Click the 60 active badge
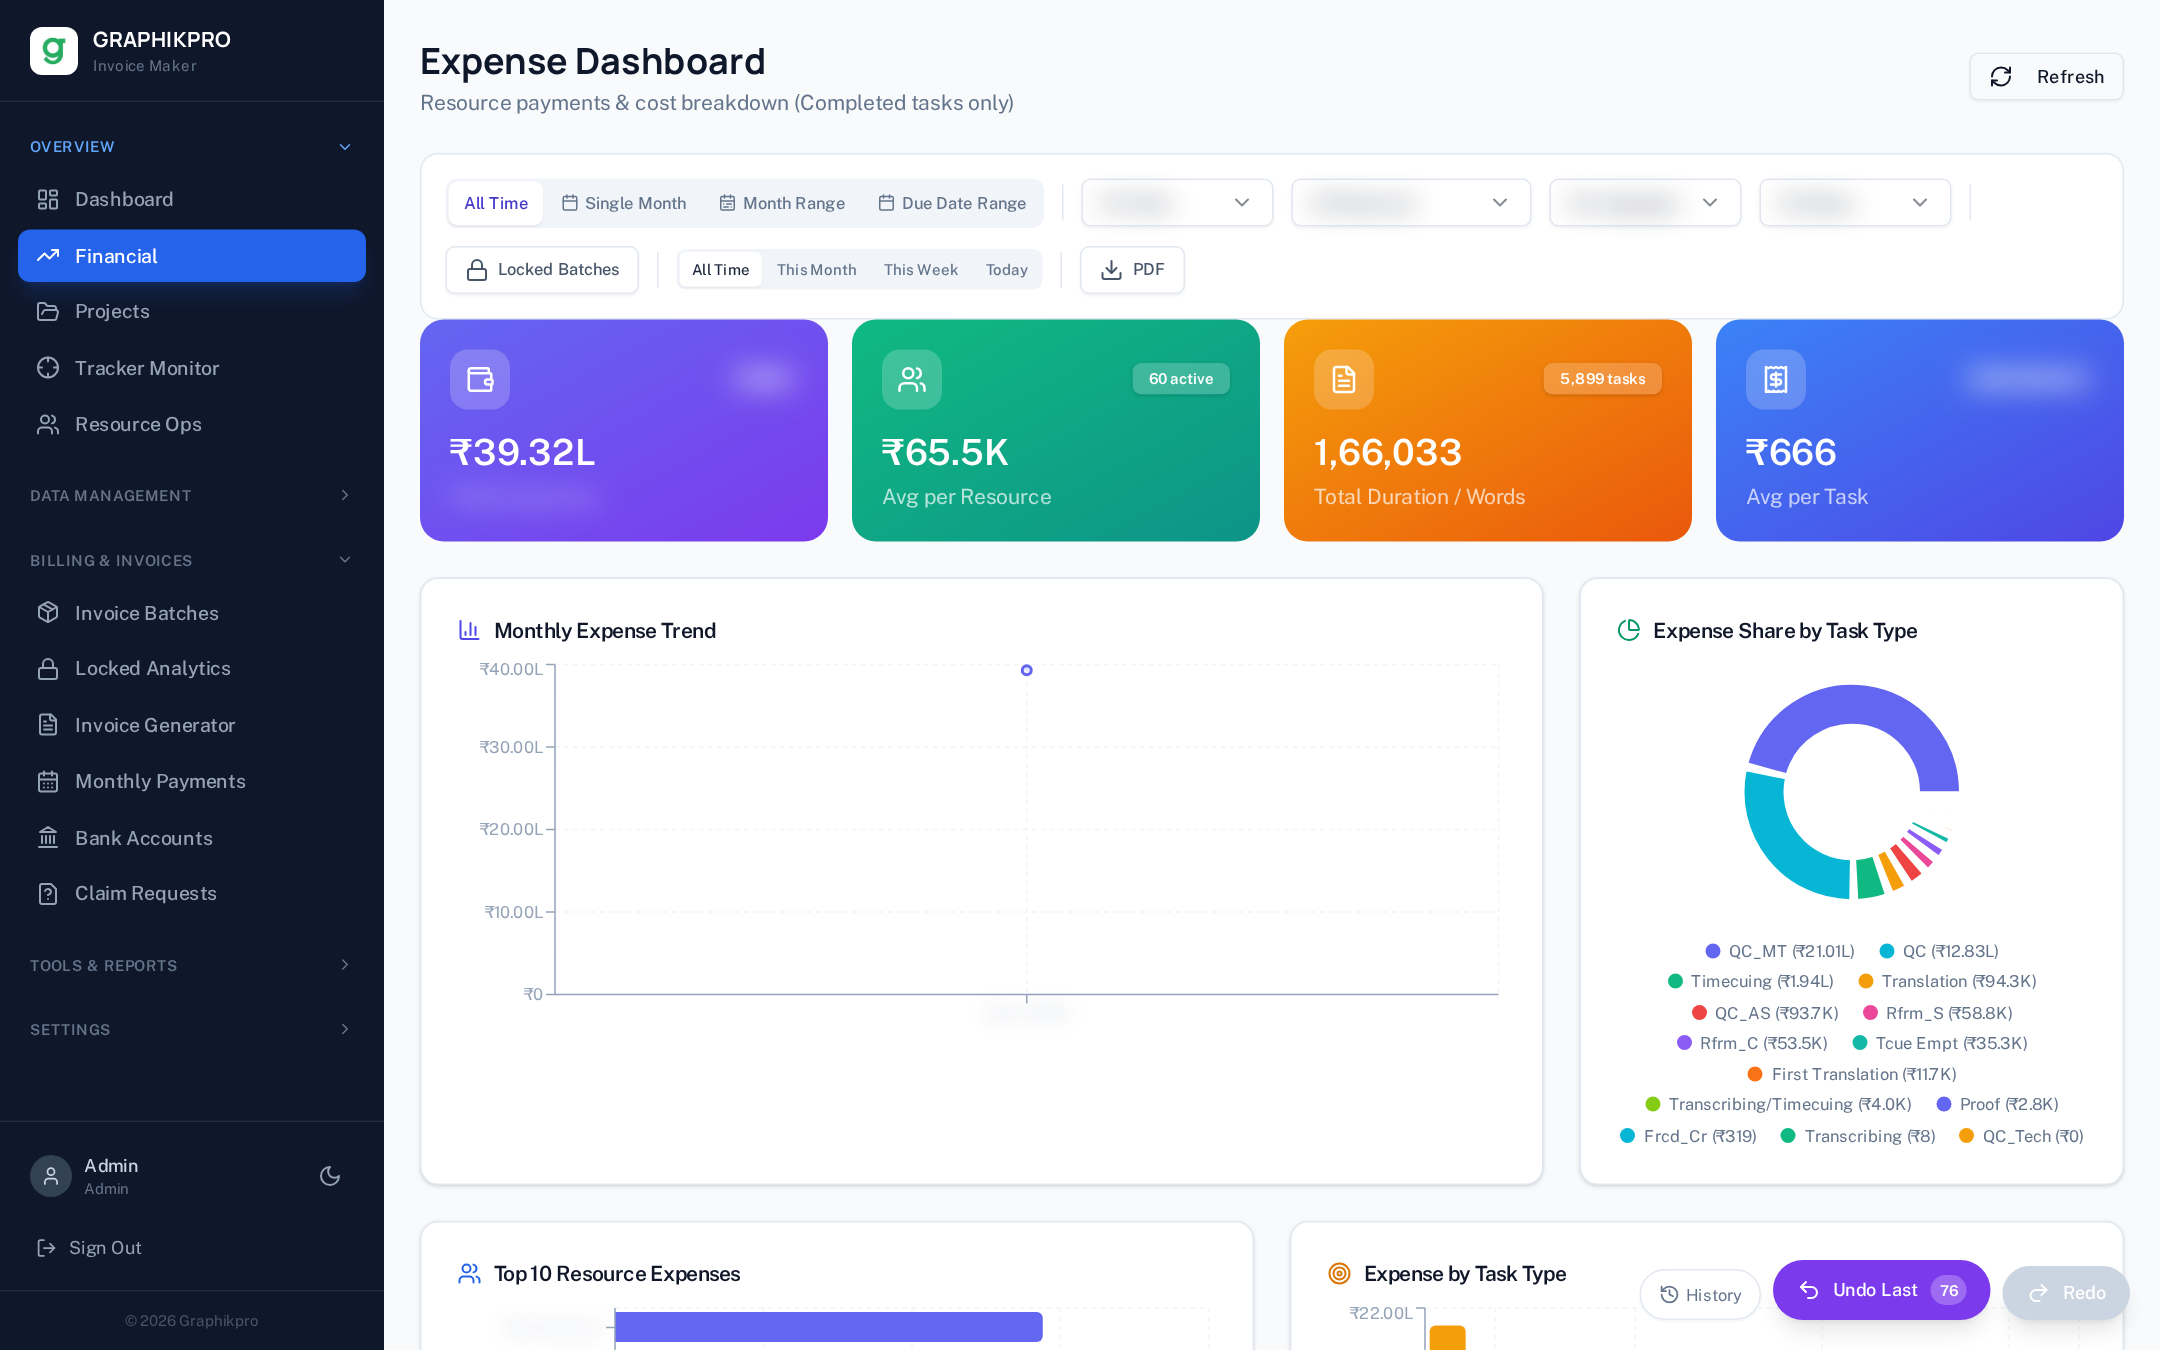Viewport: 2160px width, 1350px height. 1181,379
